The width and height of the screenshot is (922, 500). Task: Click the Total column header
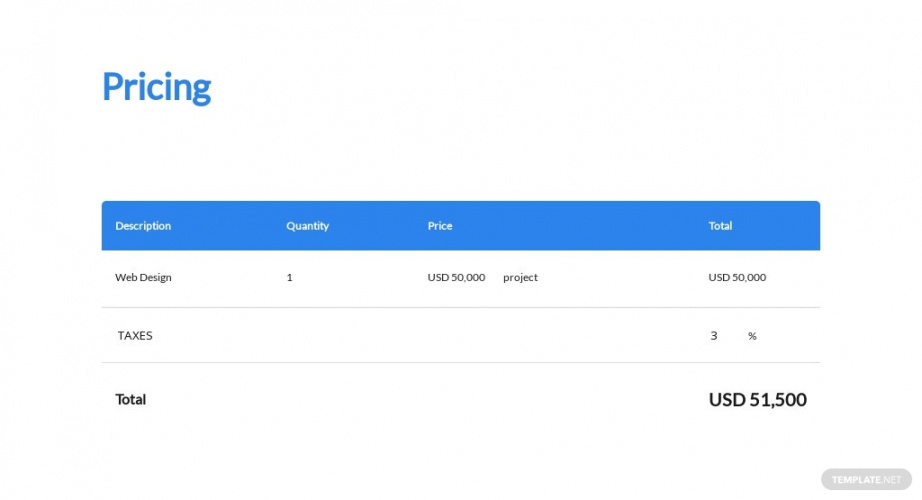[x=720, y=226]
